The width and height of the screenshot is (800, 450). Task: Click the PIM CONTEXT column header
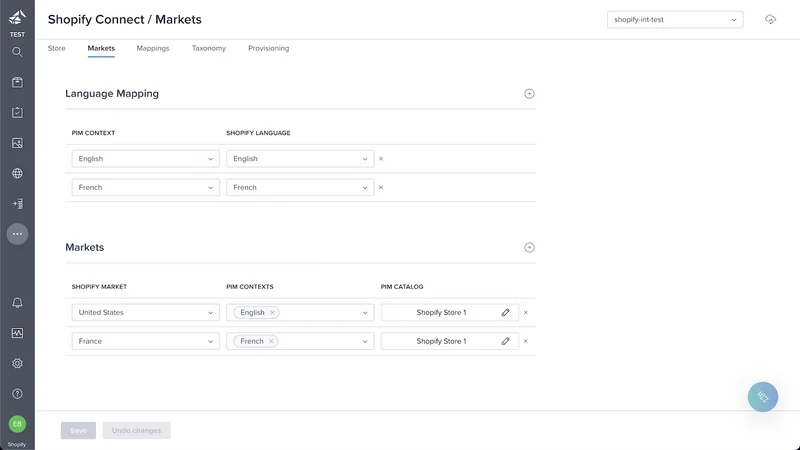coord(93,133)
